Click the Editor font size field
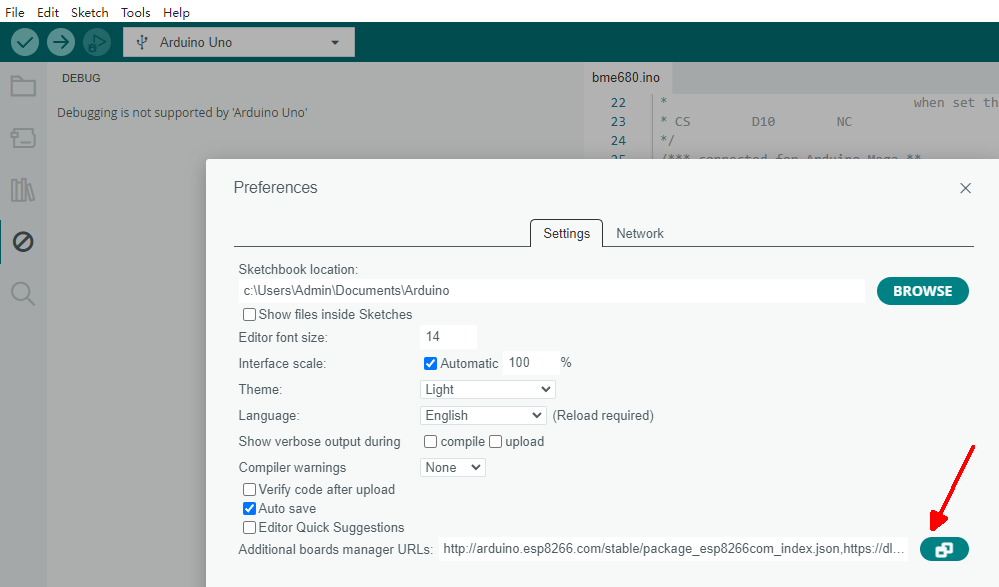 tap(449, 337)
